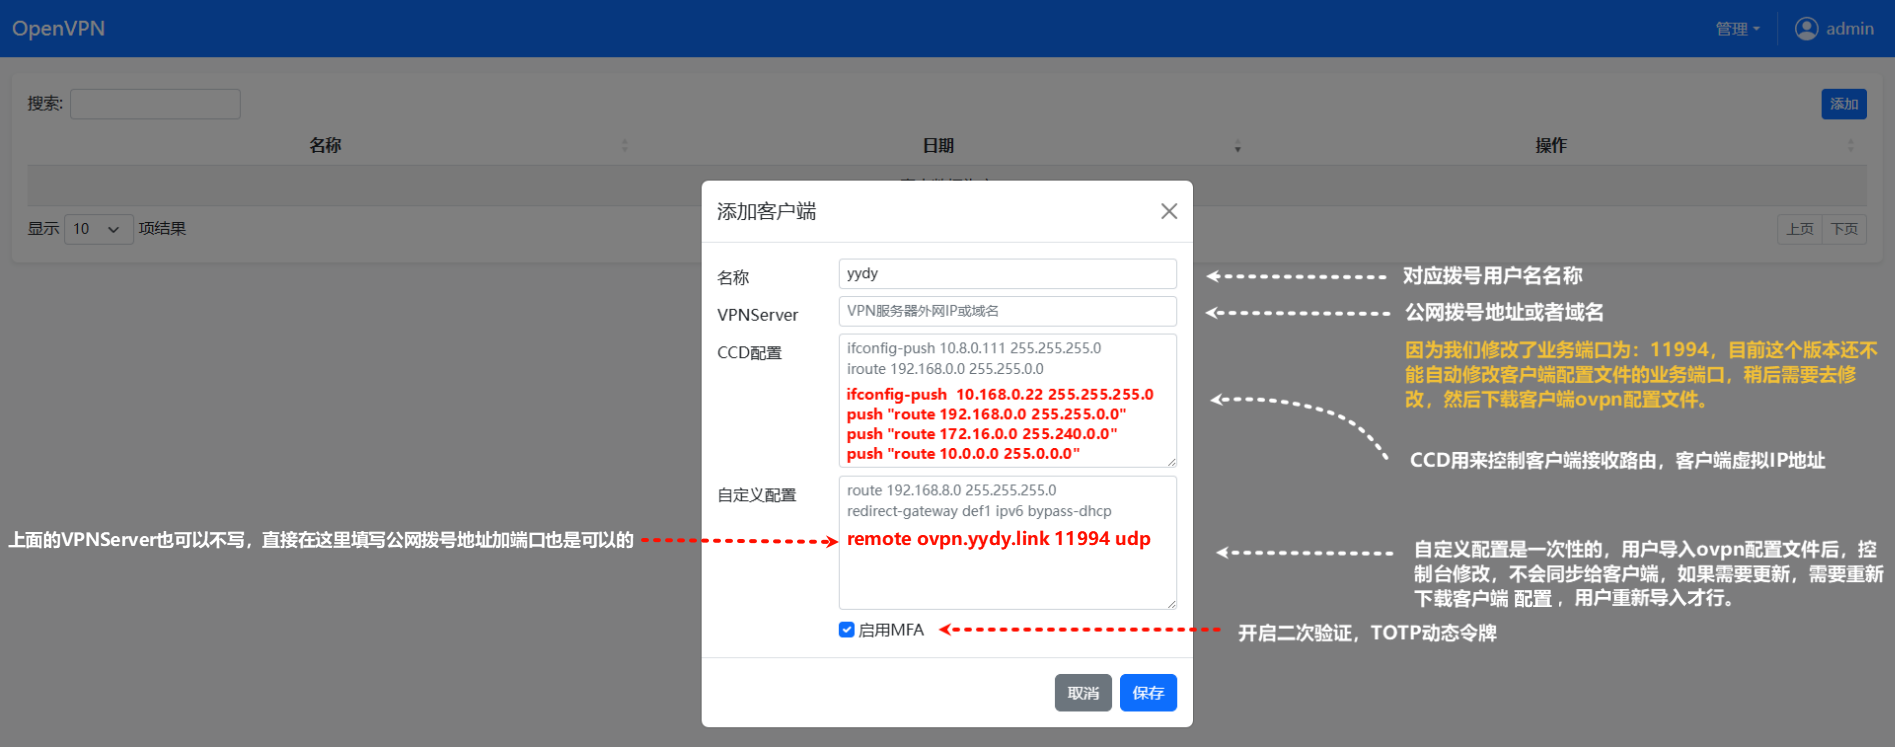
Task: Click inside the CCD配置 text area
Action: pos(1007,400)
